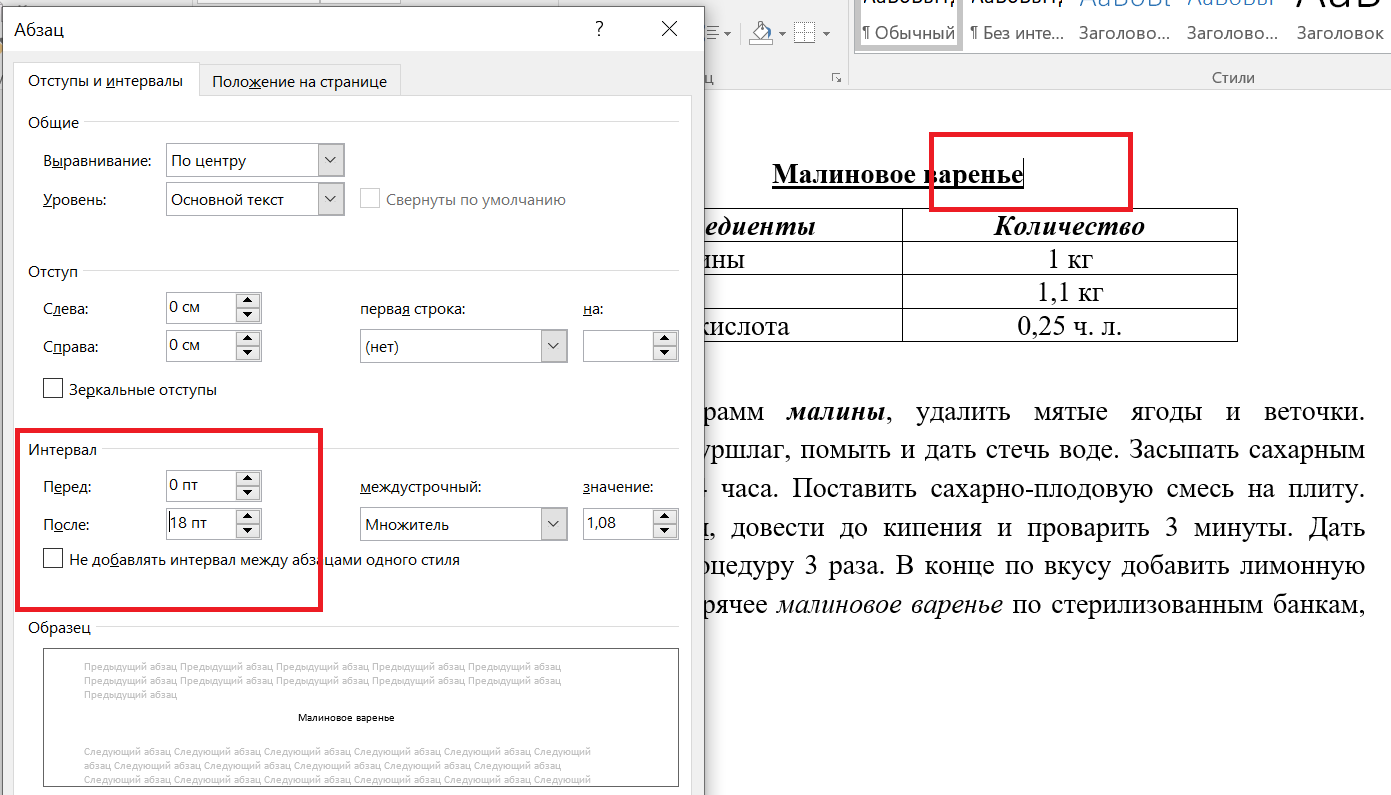Open the междустрочный dropdown
The image size is (1391, 795).
coord(554,524)
